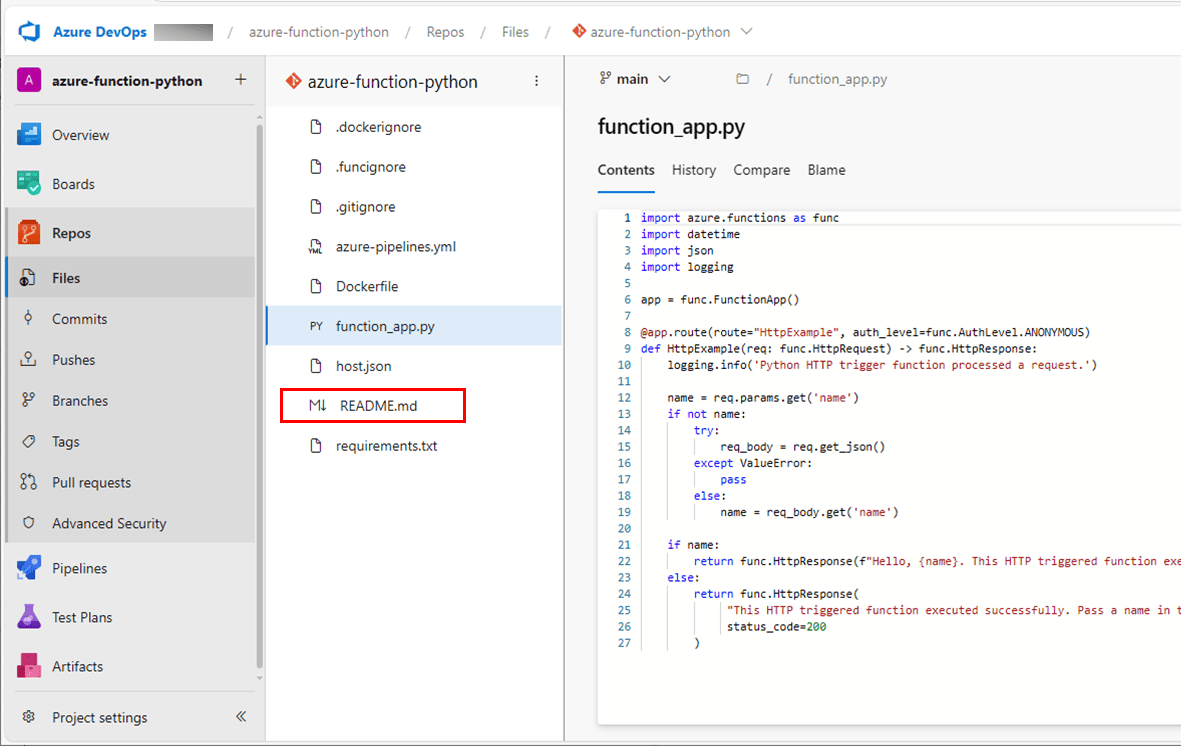1181x746 pixels.
Task: Open Branches in Repos menu
Action: tap(131, 400)
